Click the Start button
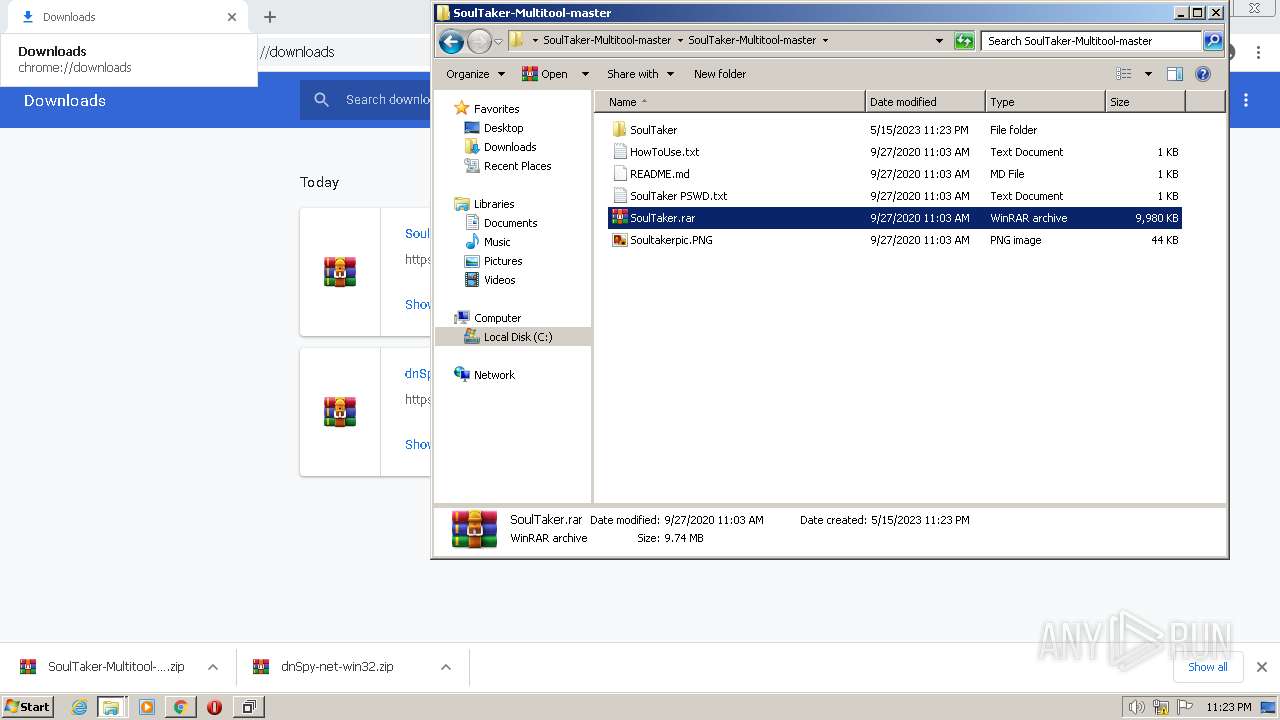The height and width of the screenshot is (720, 1280). pyautogui.click(x=28, y=707)
